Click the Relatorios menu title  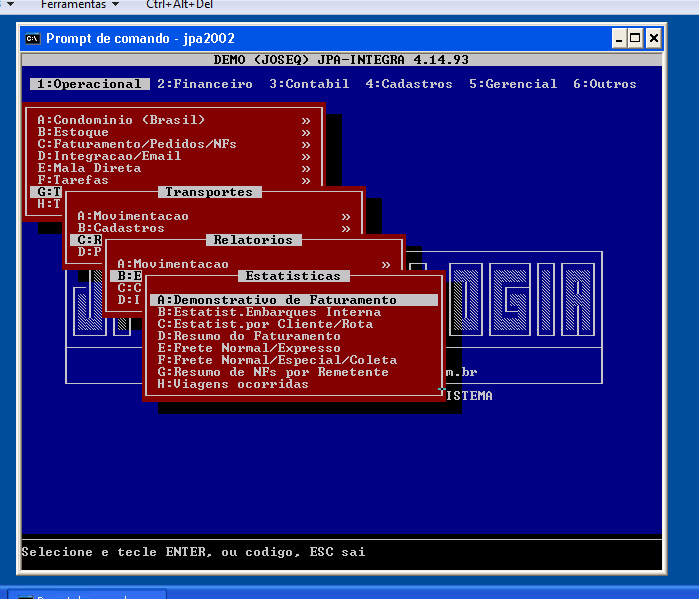(254, 240)
